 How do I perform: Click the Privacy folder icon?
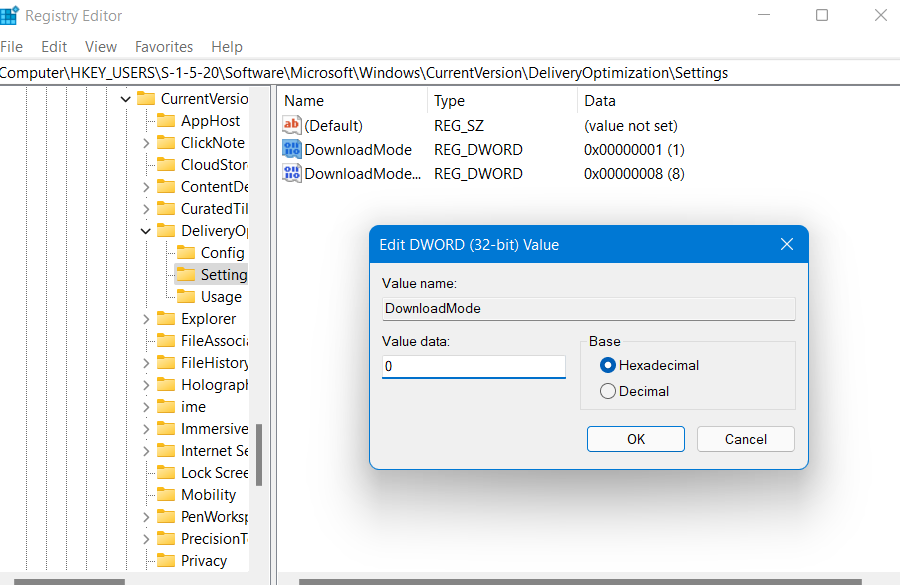click(x=166, y=561)
